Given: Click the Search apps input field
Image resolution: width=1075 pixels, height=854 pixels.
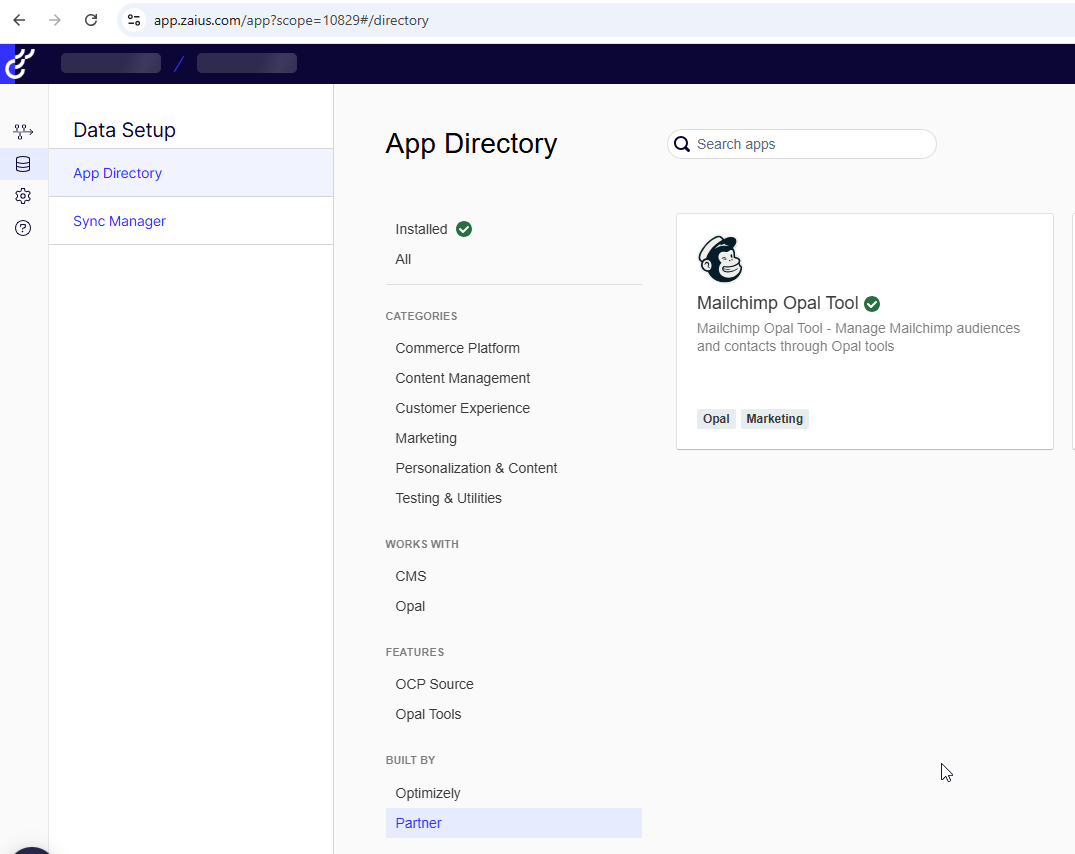Looking at the screenshot, I should click(810, 144).
